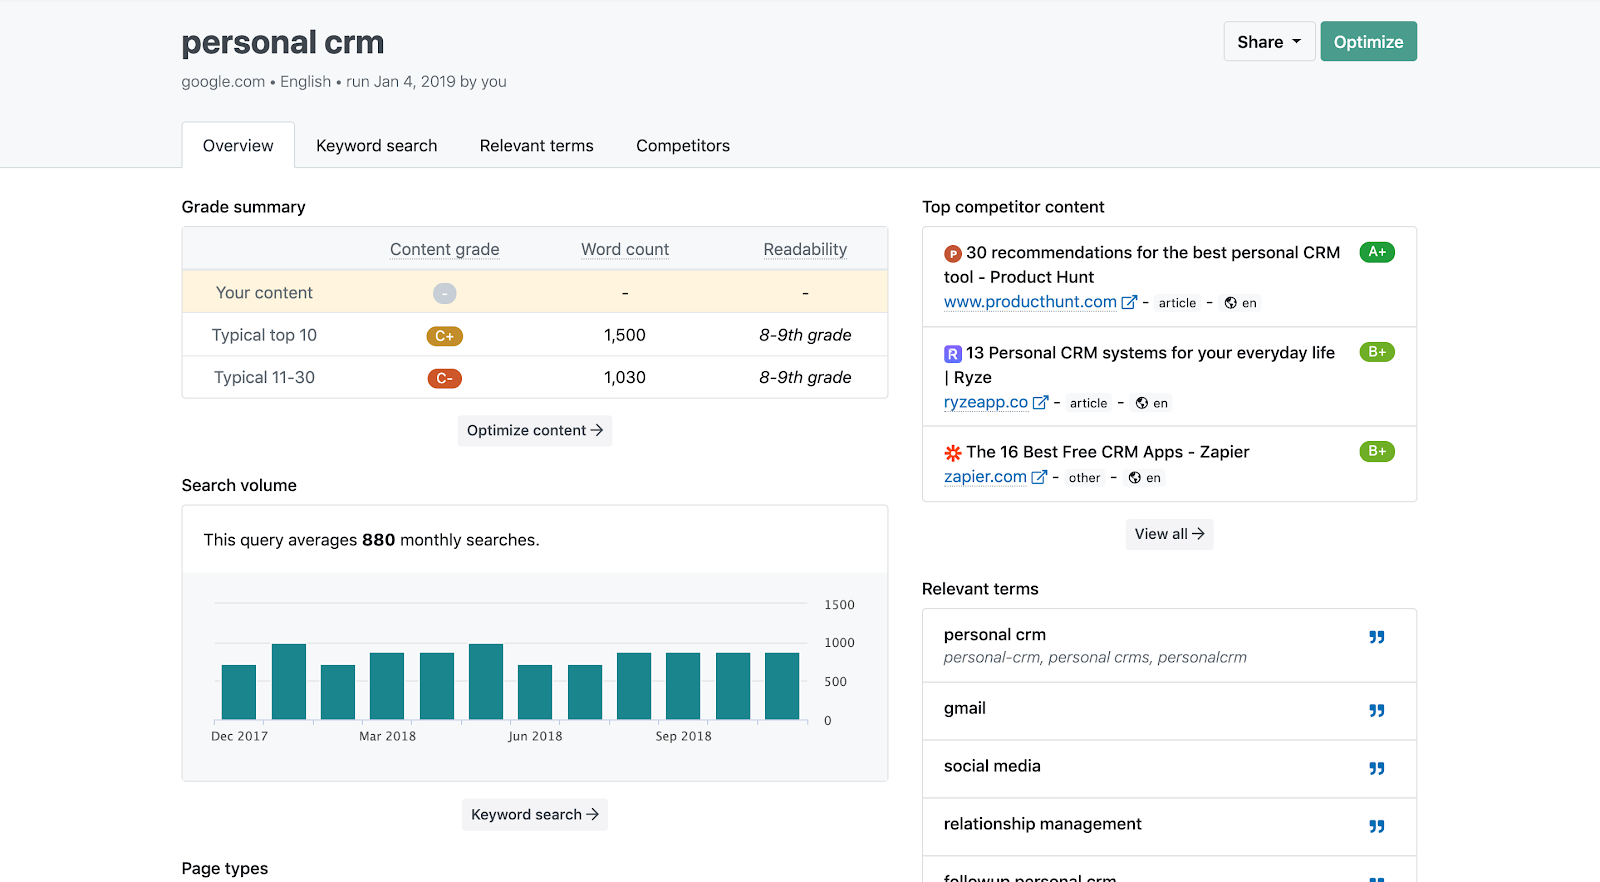1600x882 pixels.
Task: Open the ryzeapp.co link
Action: [x=986, y=402]
